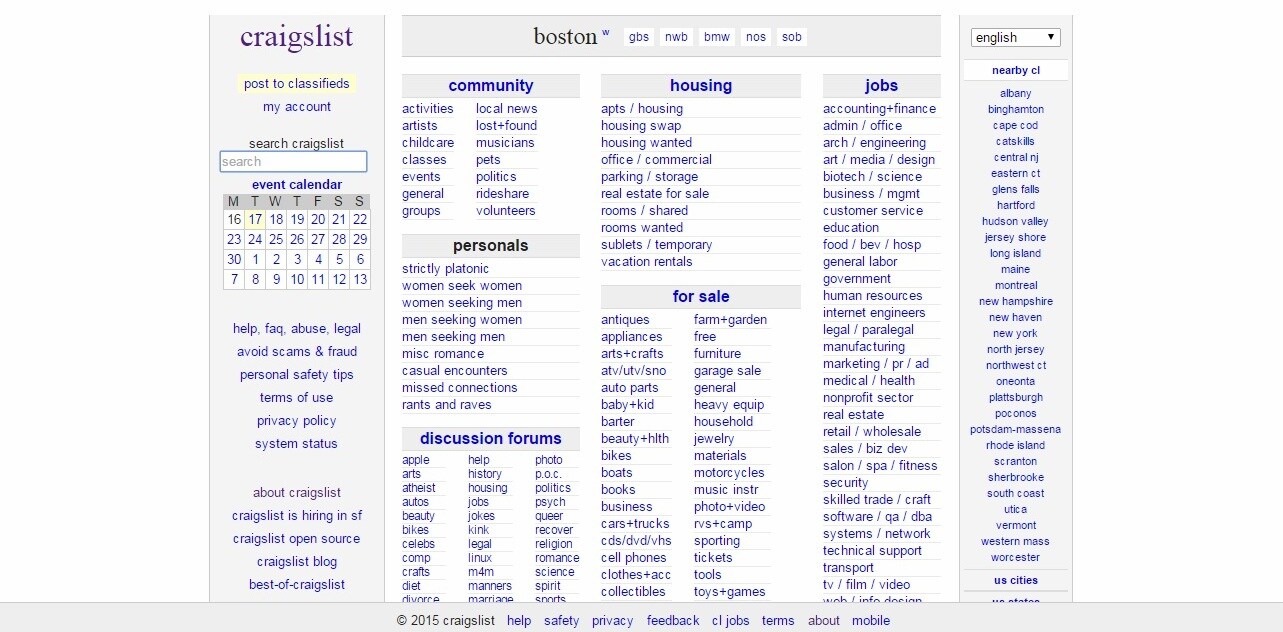
Task: Open the community section header
Action: click(x=491, y=86)
